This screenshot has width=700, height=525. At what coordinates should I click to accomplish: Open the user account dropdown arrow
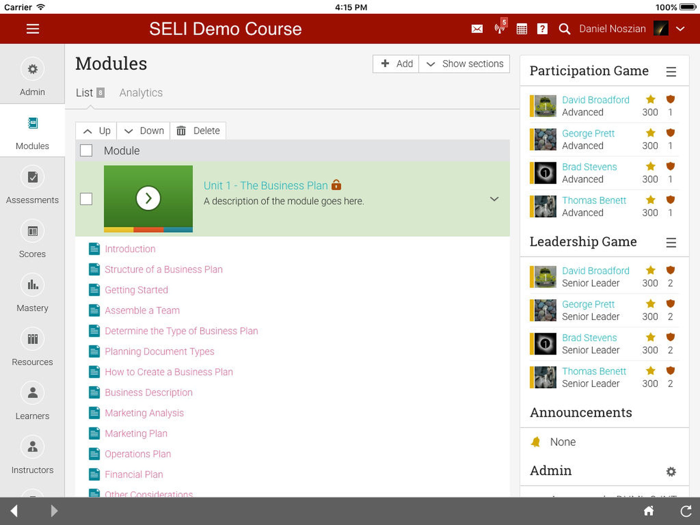coord(680,29)
